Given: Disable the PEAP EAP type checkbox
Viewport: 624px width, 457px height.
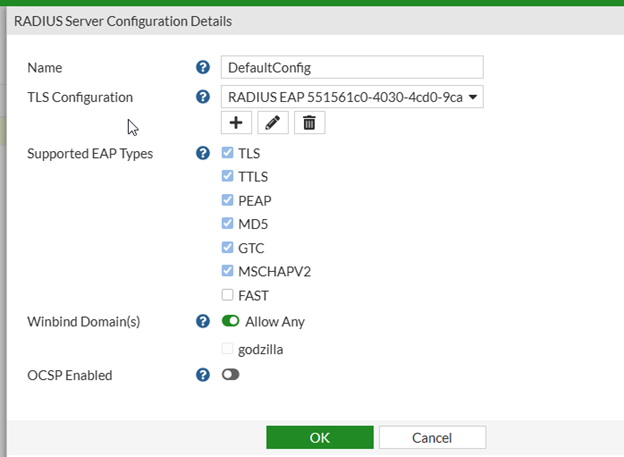Looking at the screenshot, I should click(228, 200).
